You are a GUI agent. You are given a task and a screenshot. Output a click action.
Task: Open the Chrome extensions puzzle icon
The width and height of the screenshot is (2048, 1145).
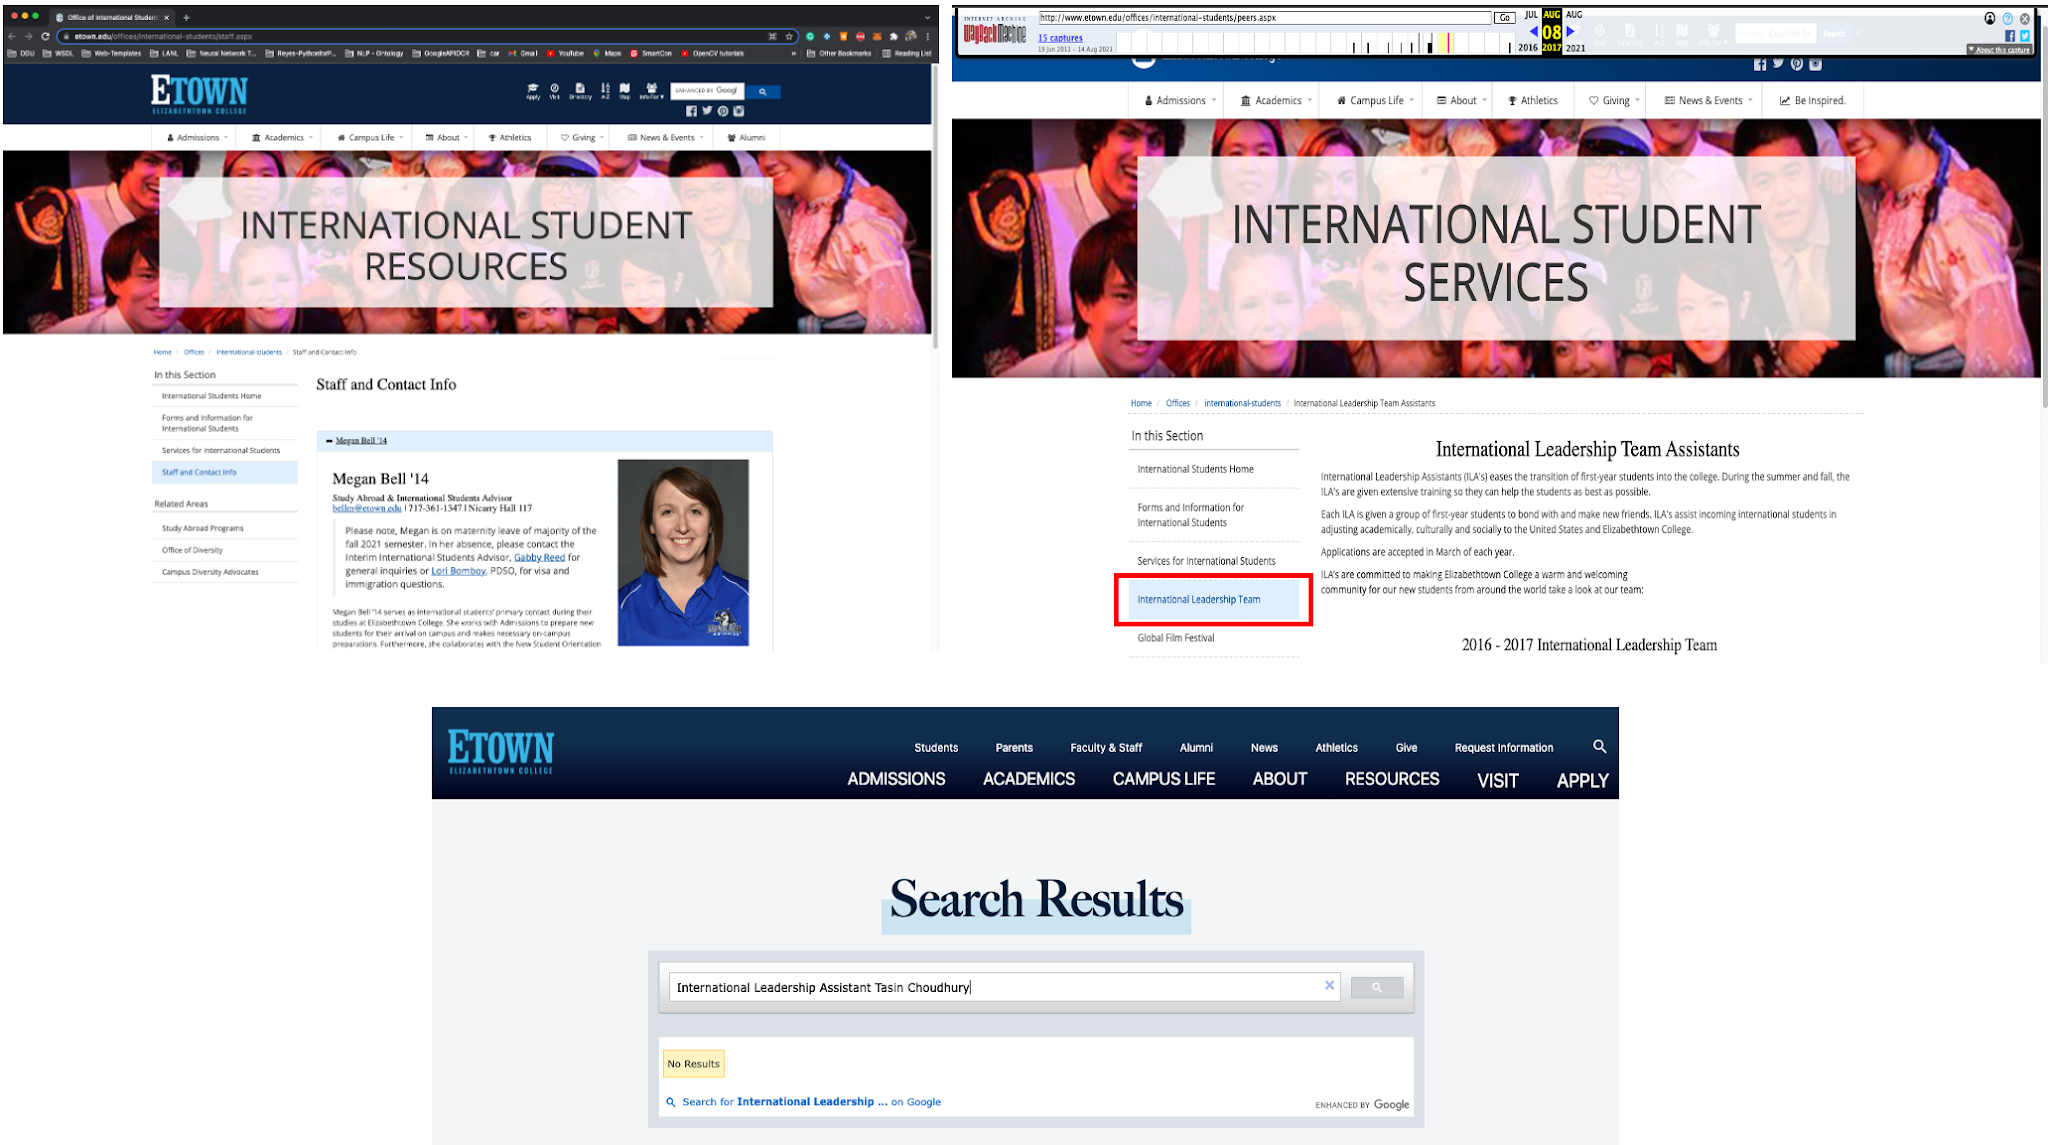(x=895, y=36)
